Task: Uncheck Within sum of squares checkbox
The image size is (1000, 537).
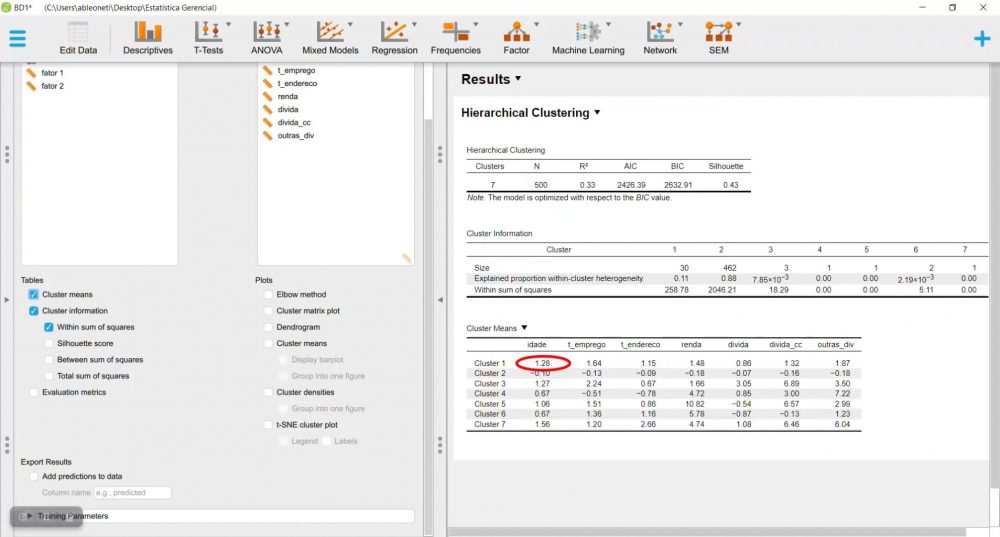Action: (48, 327)
